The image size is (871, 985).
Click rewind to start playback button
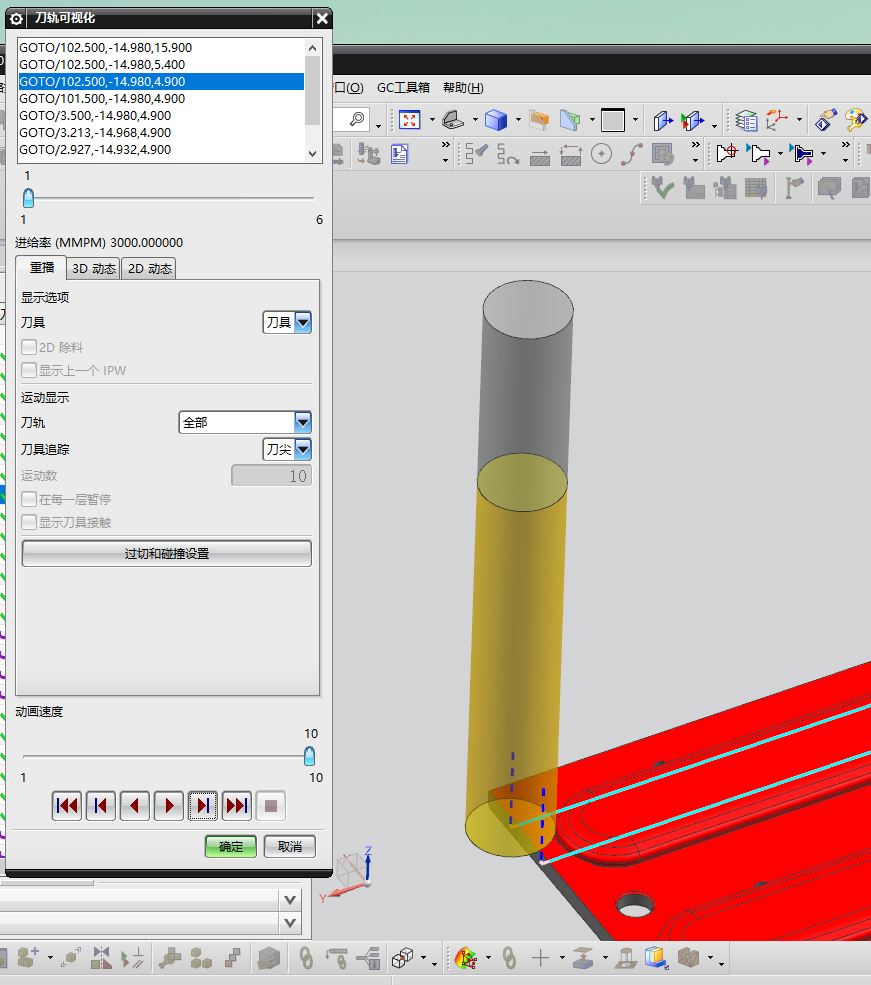click(67, 806)
